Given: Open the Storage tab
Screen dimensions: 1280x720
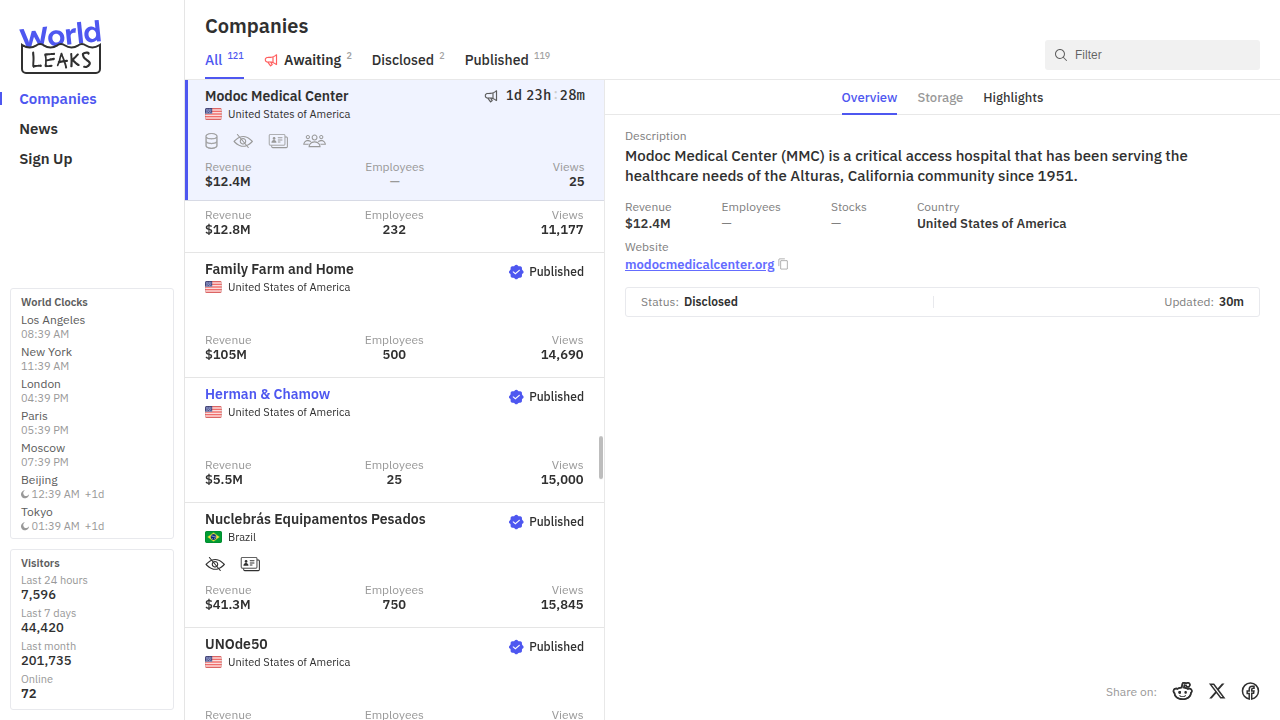Looking at the screenshot, I should coord(940,98).
